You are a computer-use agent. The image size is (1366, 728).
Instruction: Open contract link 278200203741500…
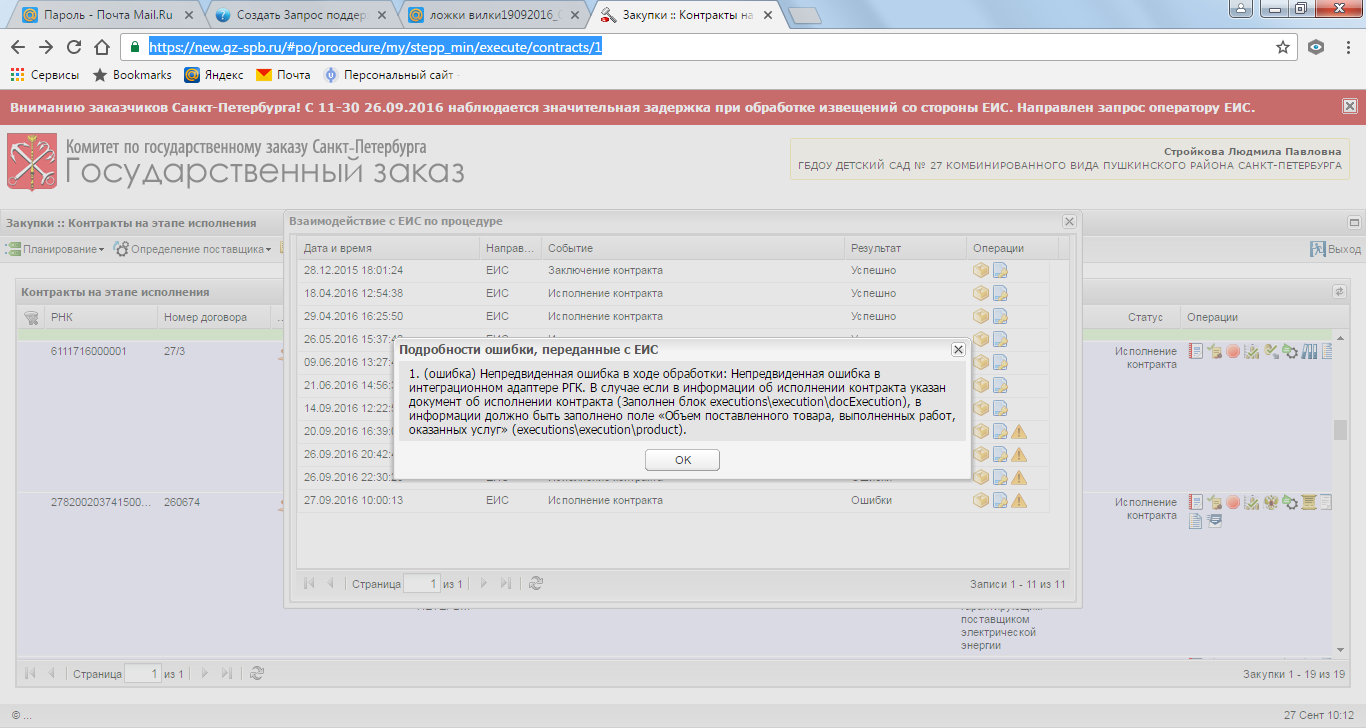click(x=101, y=502)
